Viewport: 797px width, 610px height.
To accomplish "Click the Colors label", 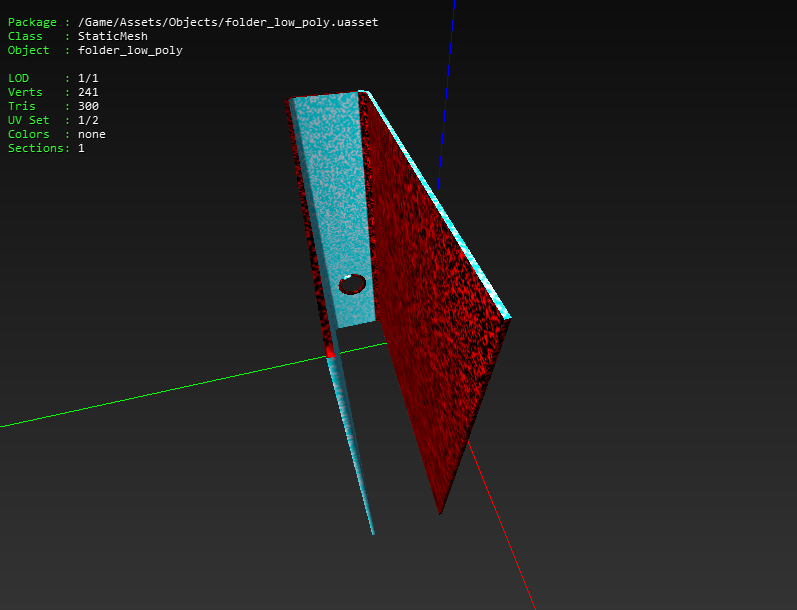I will tap(28, 134).
